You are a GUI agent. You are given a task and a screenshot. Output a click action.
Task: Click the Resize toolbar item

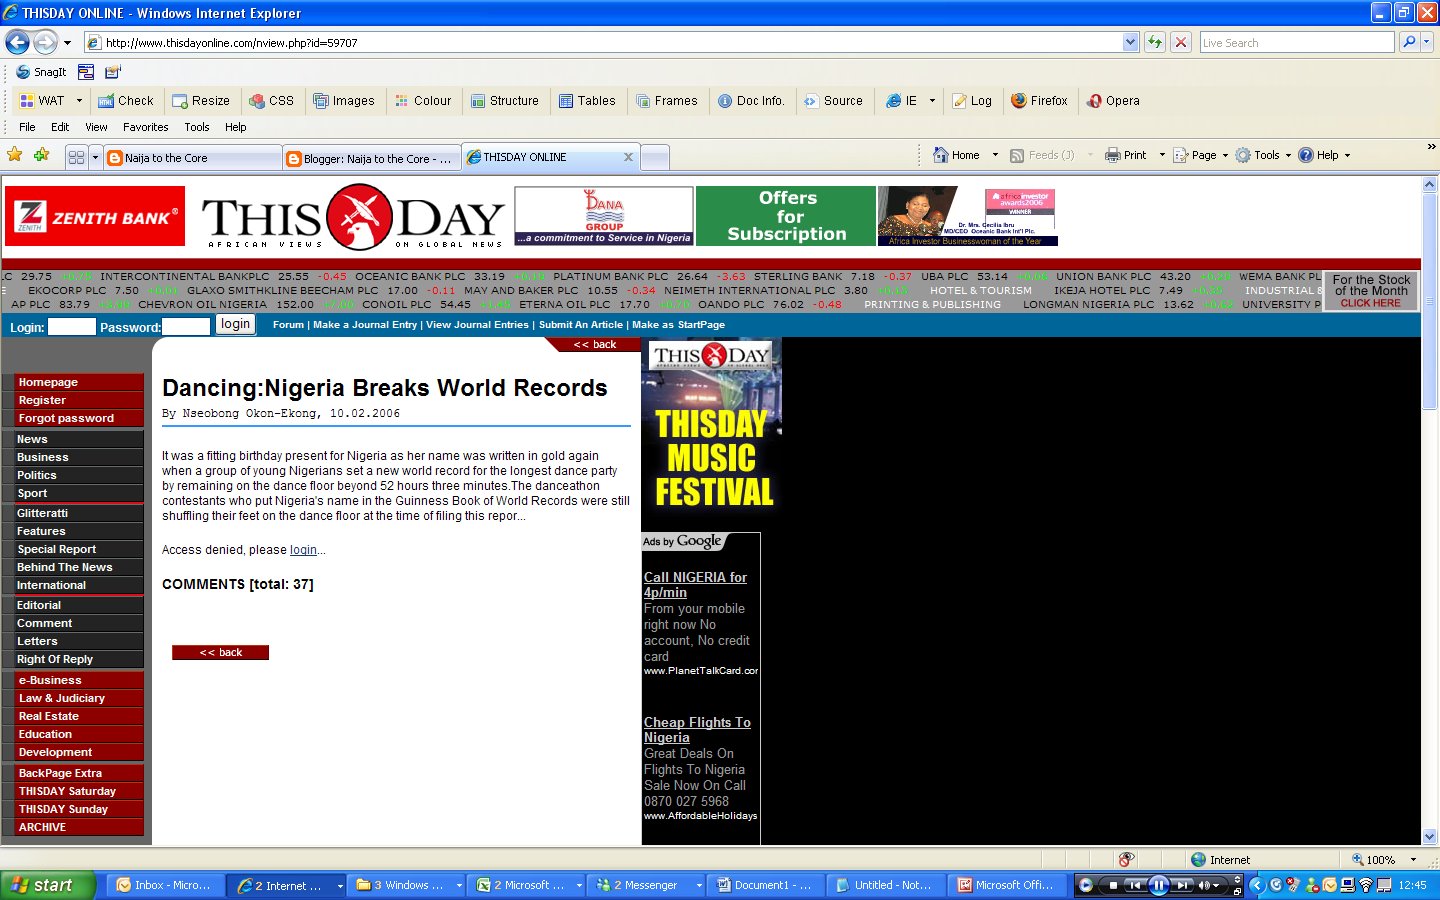click(201, 101)
